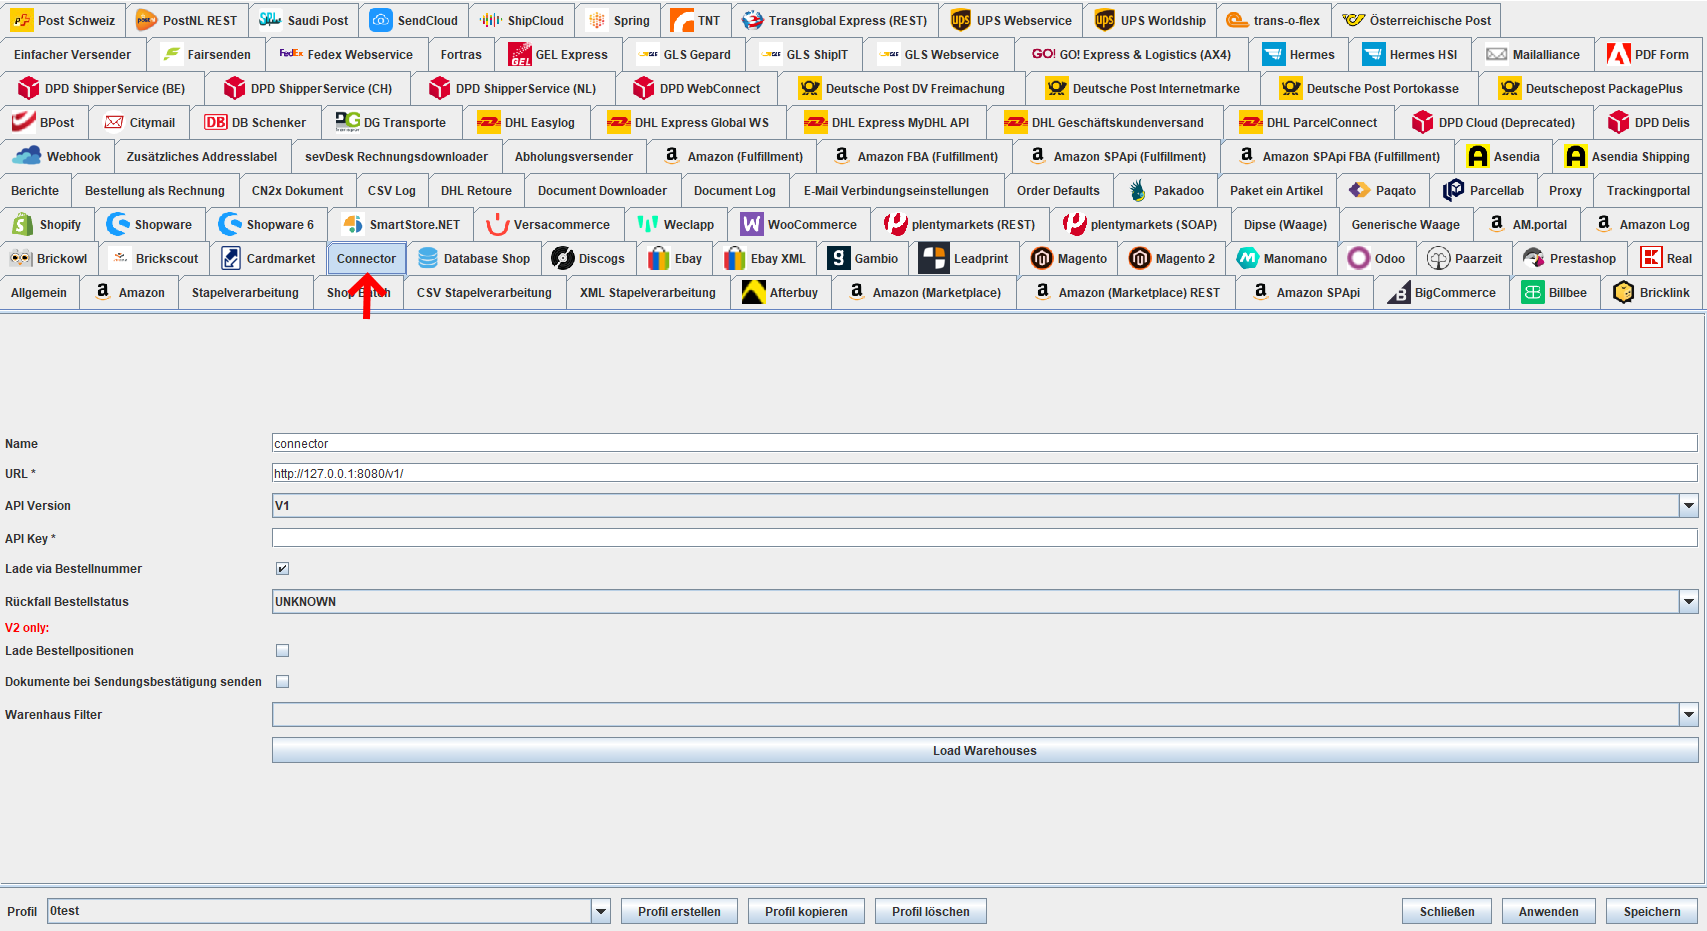Select the Fortras tab
The height and width of the screenshot is (931, 1707).
pos(461,54)
